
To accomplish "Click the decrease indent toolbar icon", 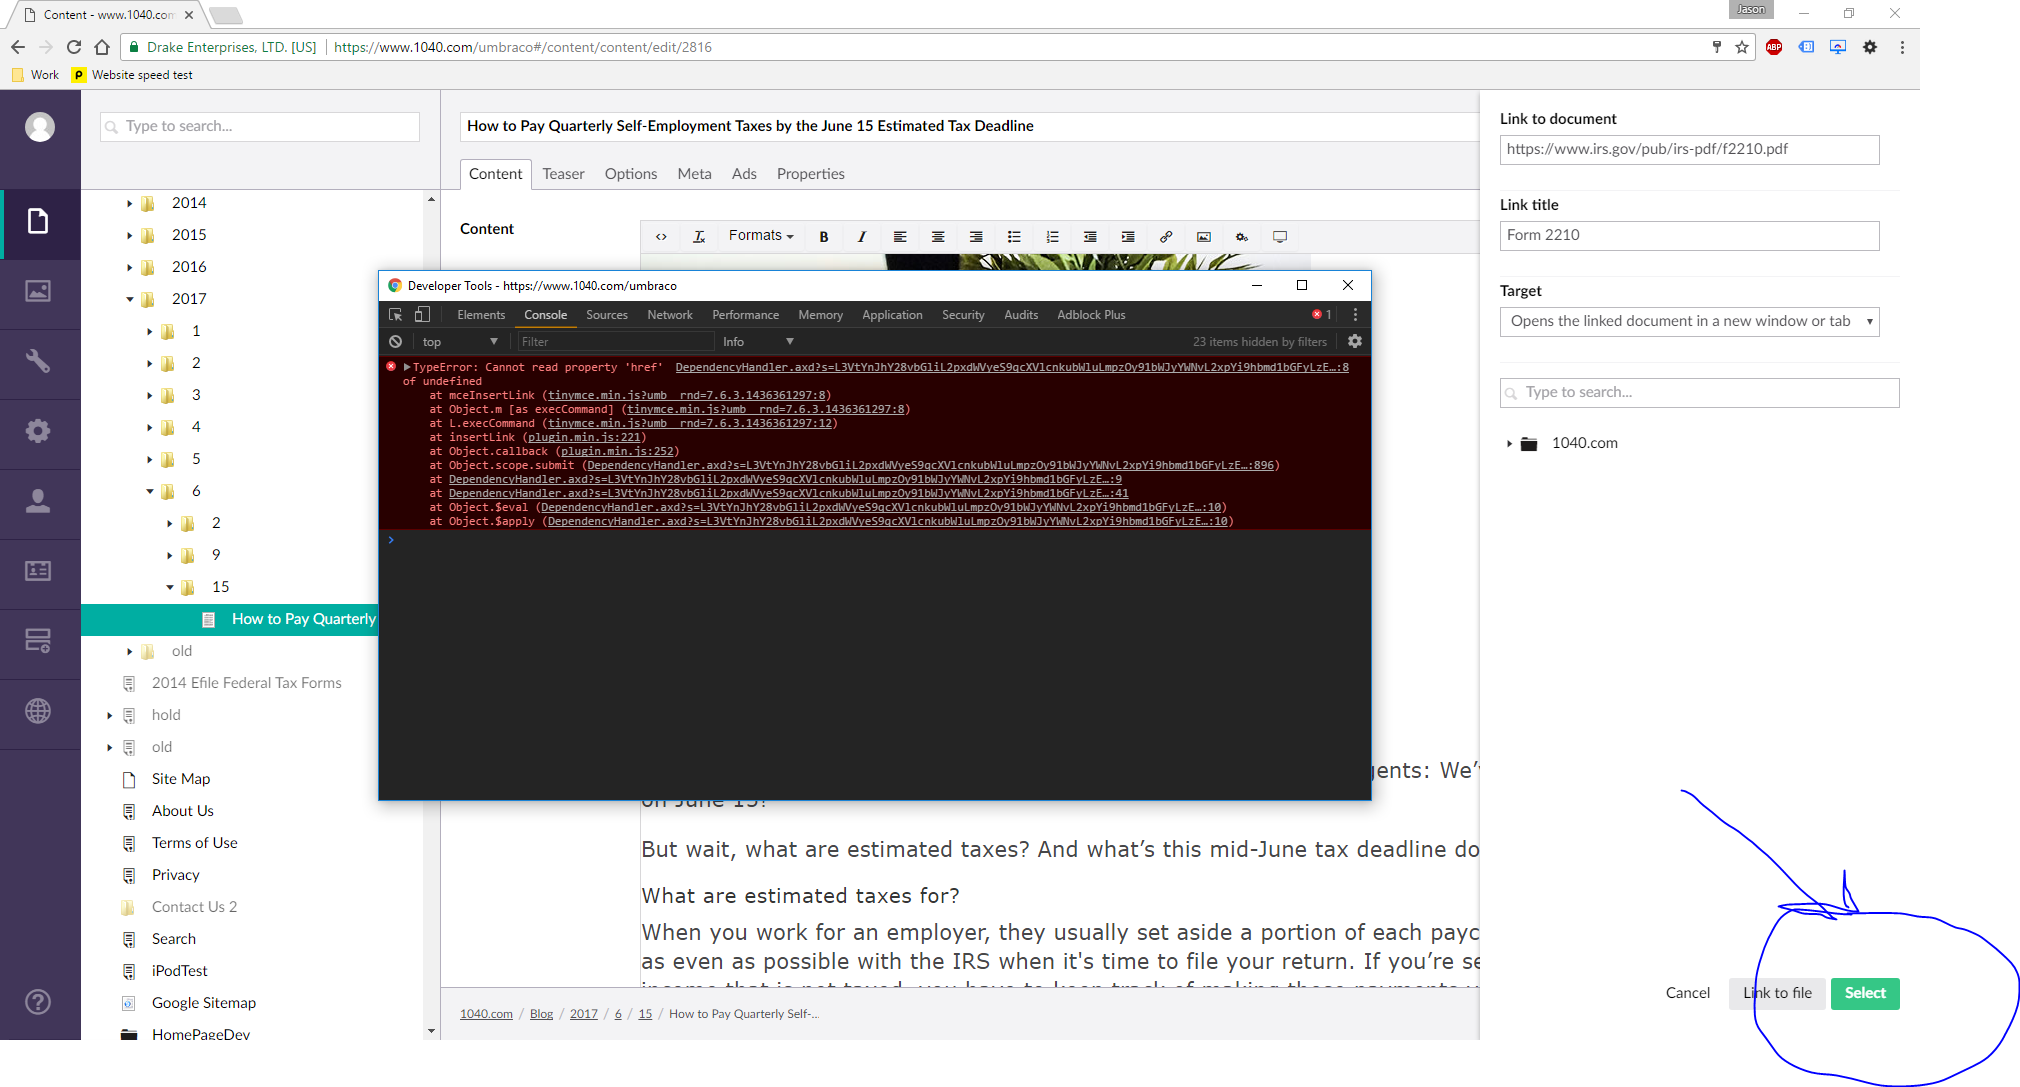I will tap(1090, 237).
